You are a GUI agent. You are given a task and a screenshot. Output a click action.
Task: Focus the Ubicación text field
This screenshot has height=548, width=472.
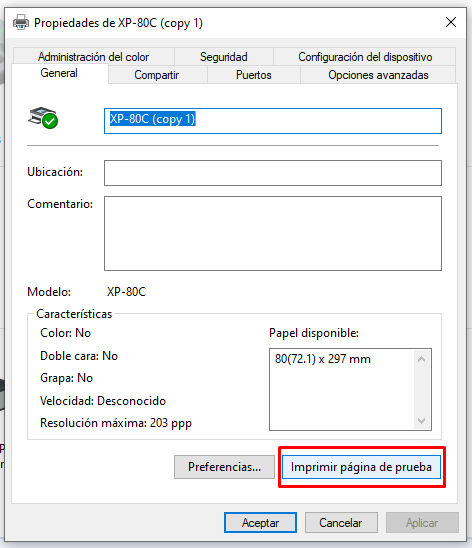tap(273, 173)
